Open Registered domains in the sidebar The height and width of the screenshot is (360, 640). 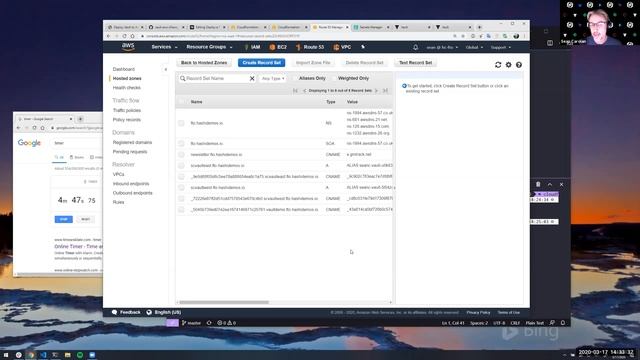132,142
